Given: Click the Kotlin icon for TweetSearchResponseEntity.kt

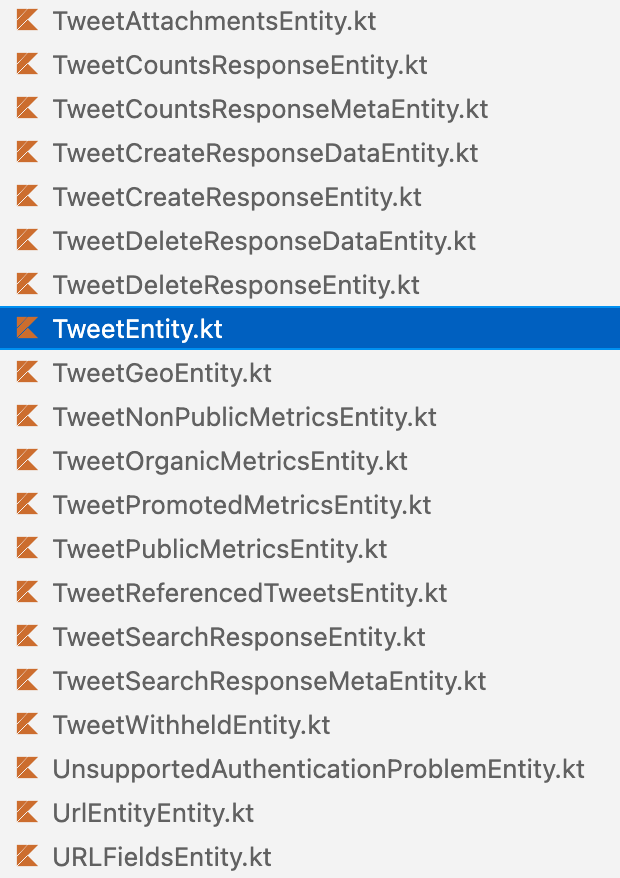Looking at the screenshot, I should click(x=26, y=636).
